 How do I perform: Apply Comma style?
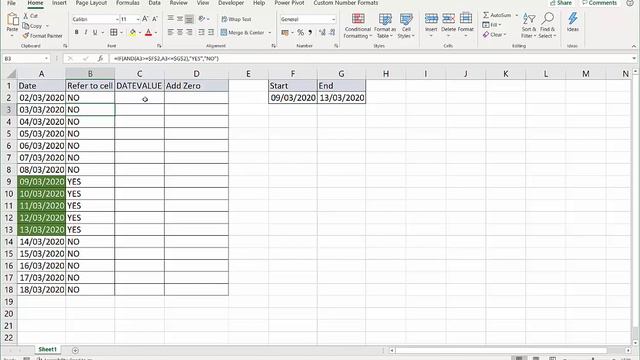point(310,32)
